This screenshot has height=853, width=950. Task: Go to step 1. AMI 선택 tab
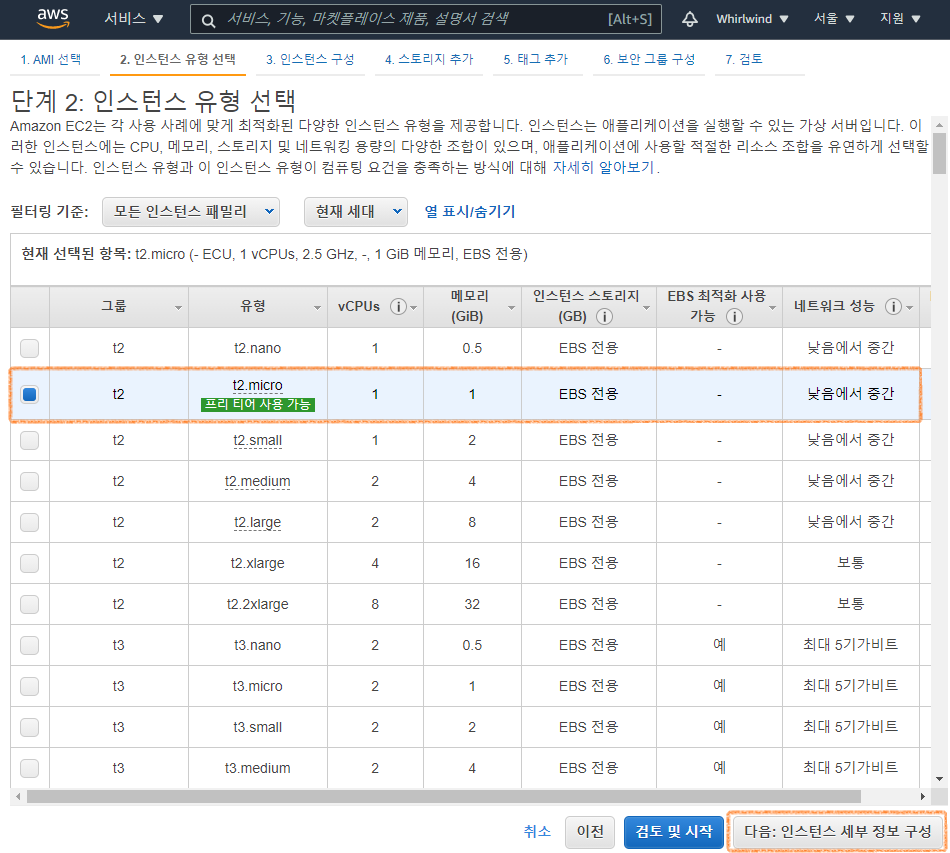point(51,59)
